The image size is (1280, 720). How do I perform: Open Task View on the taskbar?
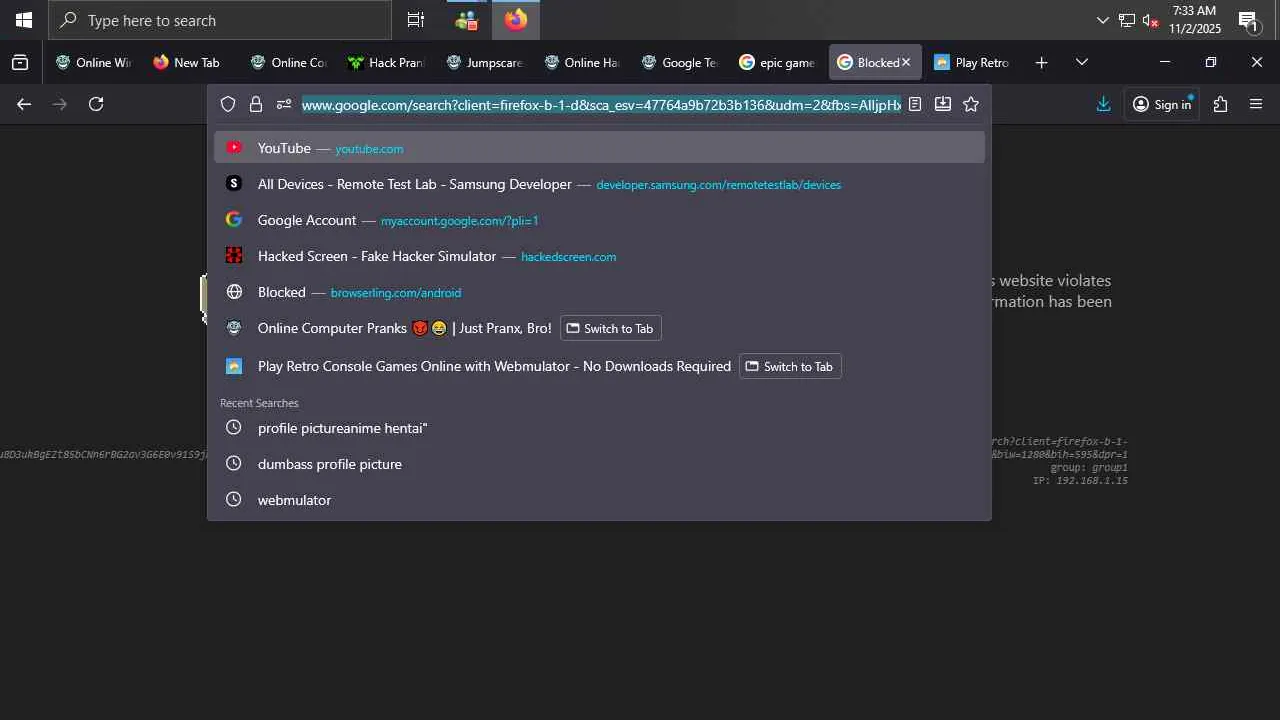416,20
